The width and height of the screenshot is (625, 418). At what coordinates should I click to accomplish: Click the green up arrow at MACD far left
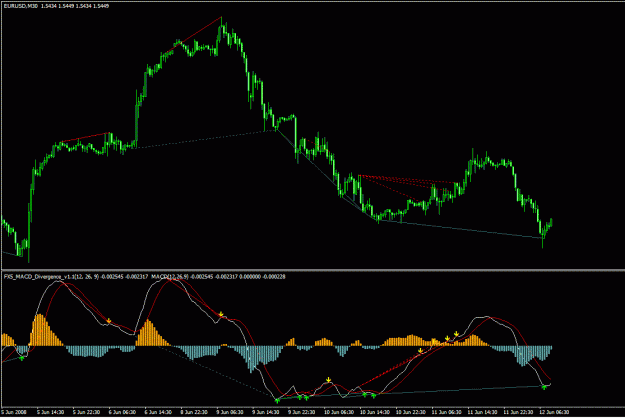[x=22, y=359]
